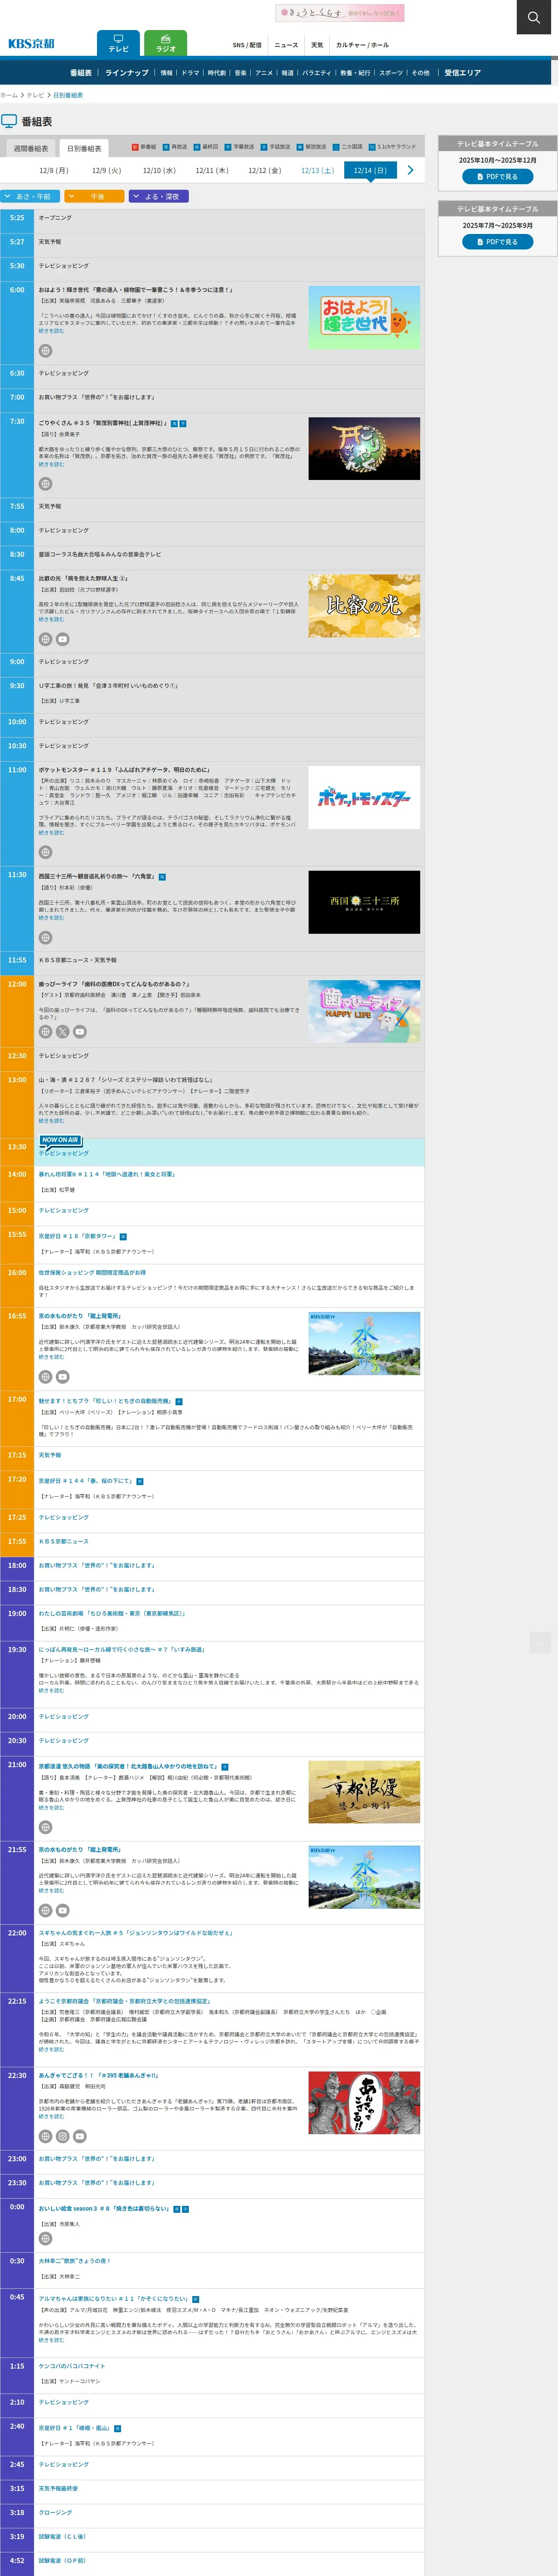The height and width of the screenshot is (2576, 558).
Task: Open ラインナップ in navigation bar
Action: pyautogui.click(x=127, y=73)
